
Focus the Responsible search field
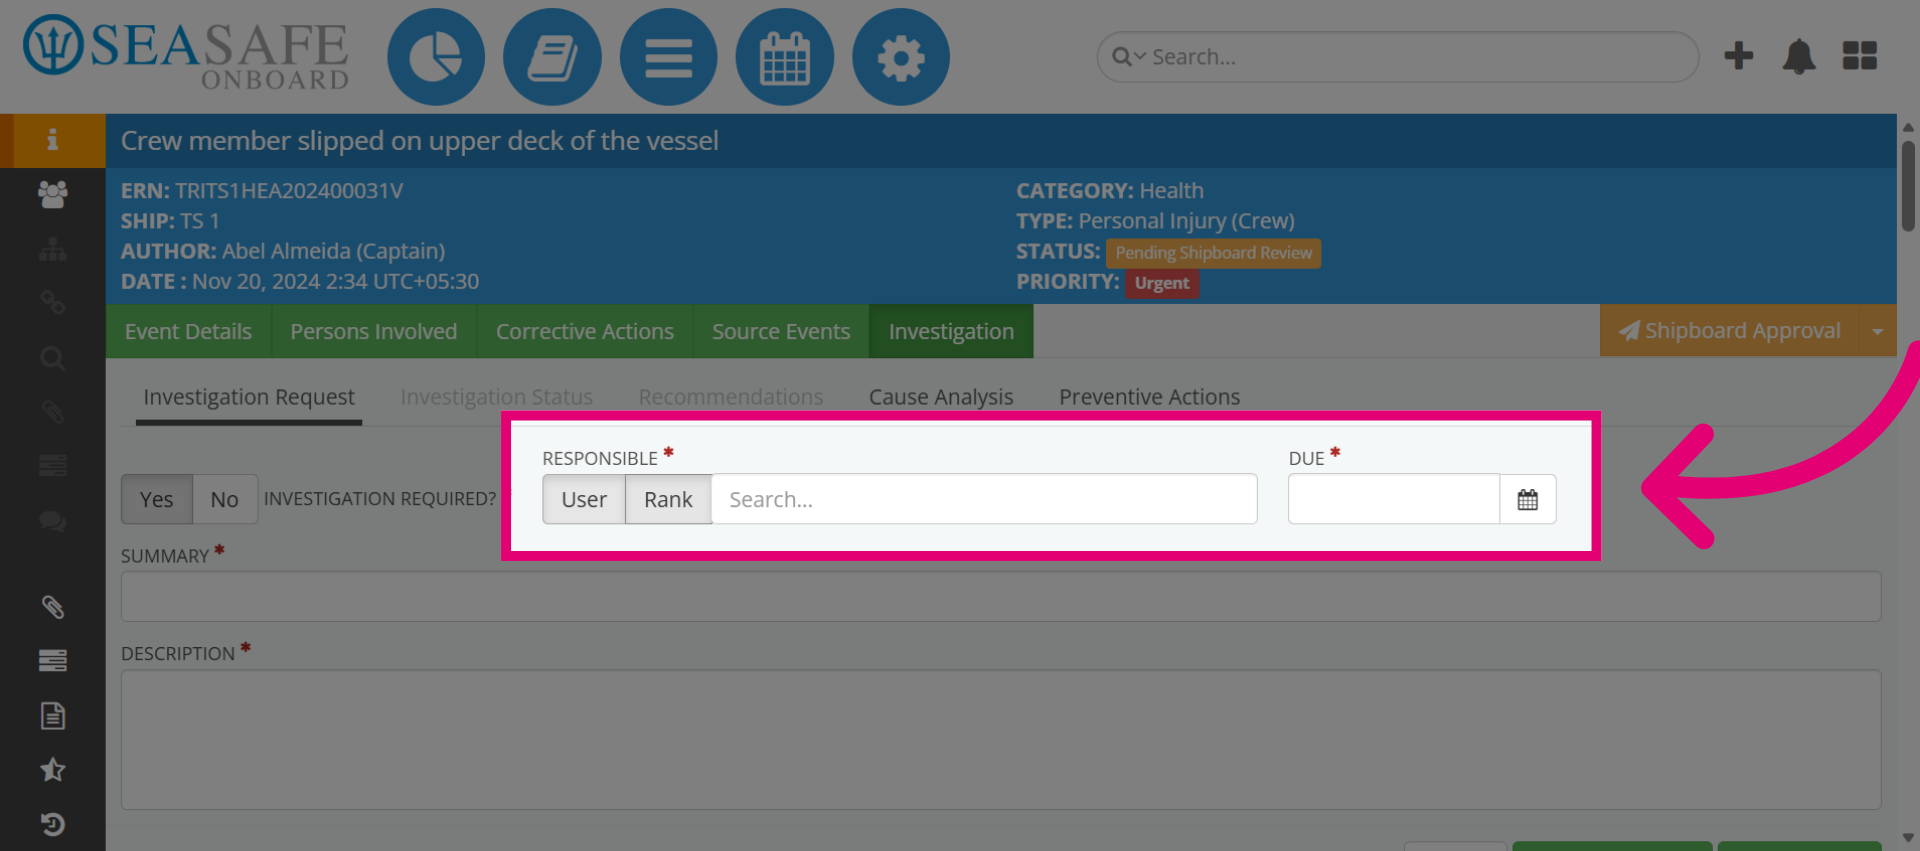[984, 499]
